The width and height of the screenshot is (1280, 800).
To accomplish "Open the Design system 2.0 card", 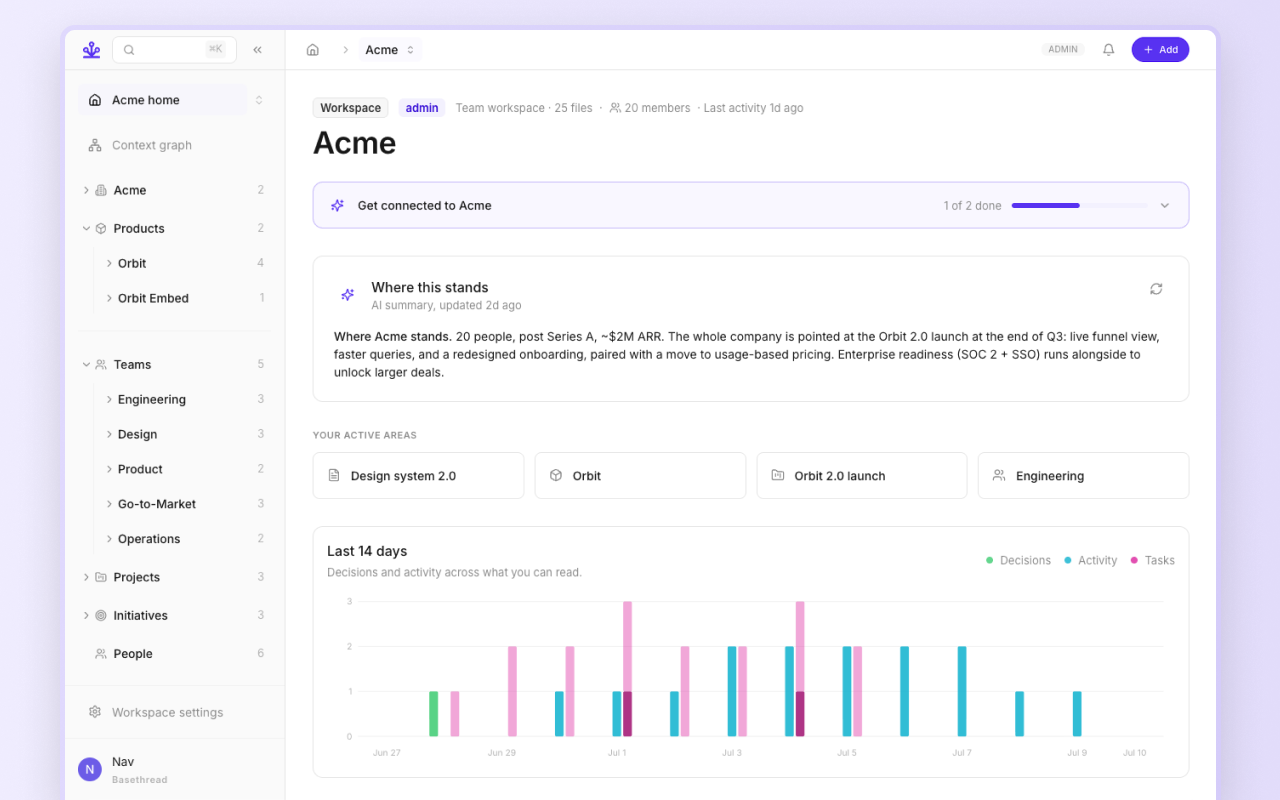I will [418, 476].
